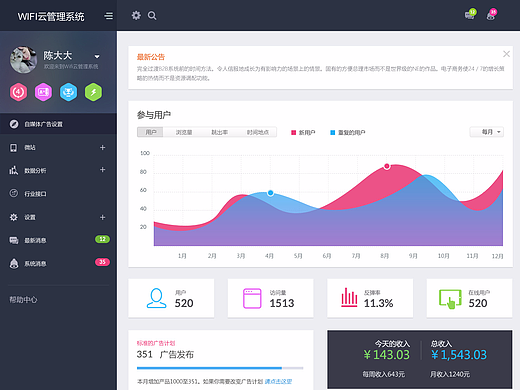The height and width of the screenshot is (390, 520).
Task: Click today's income ¥143.03
Action: click(x=386, y=355)
